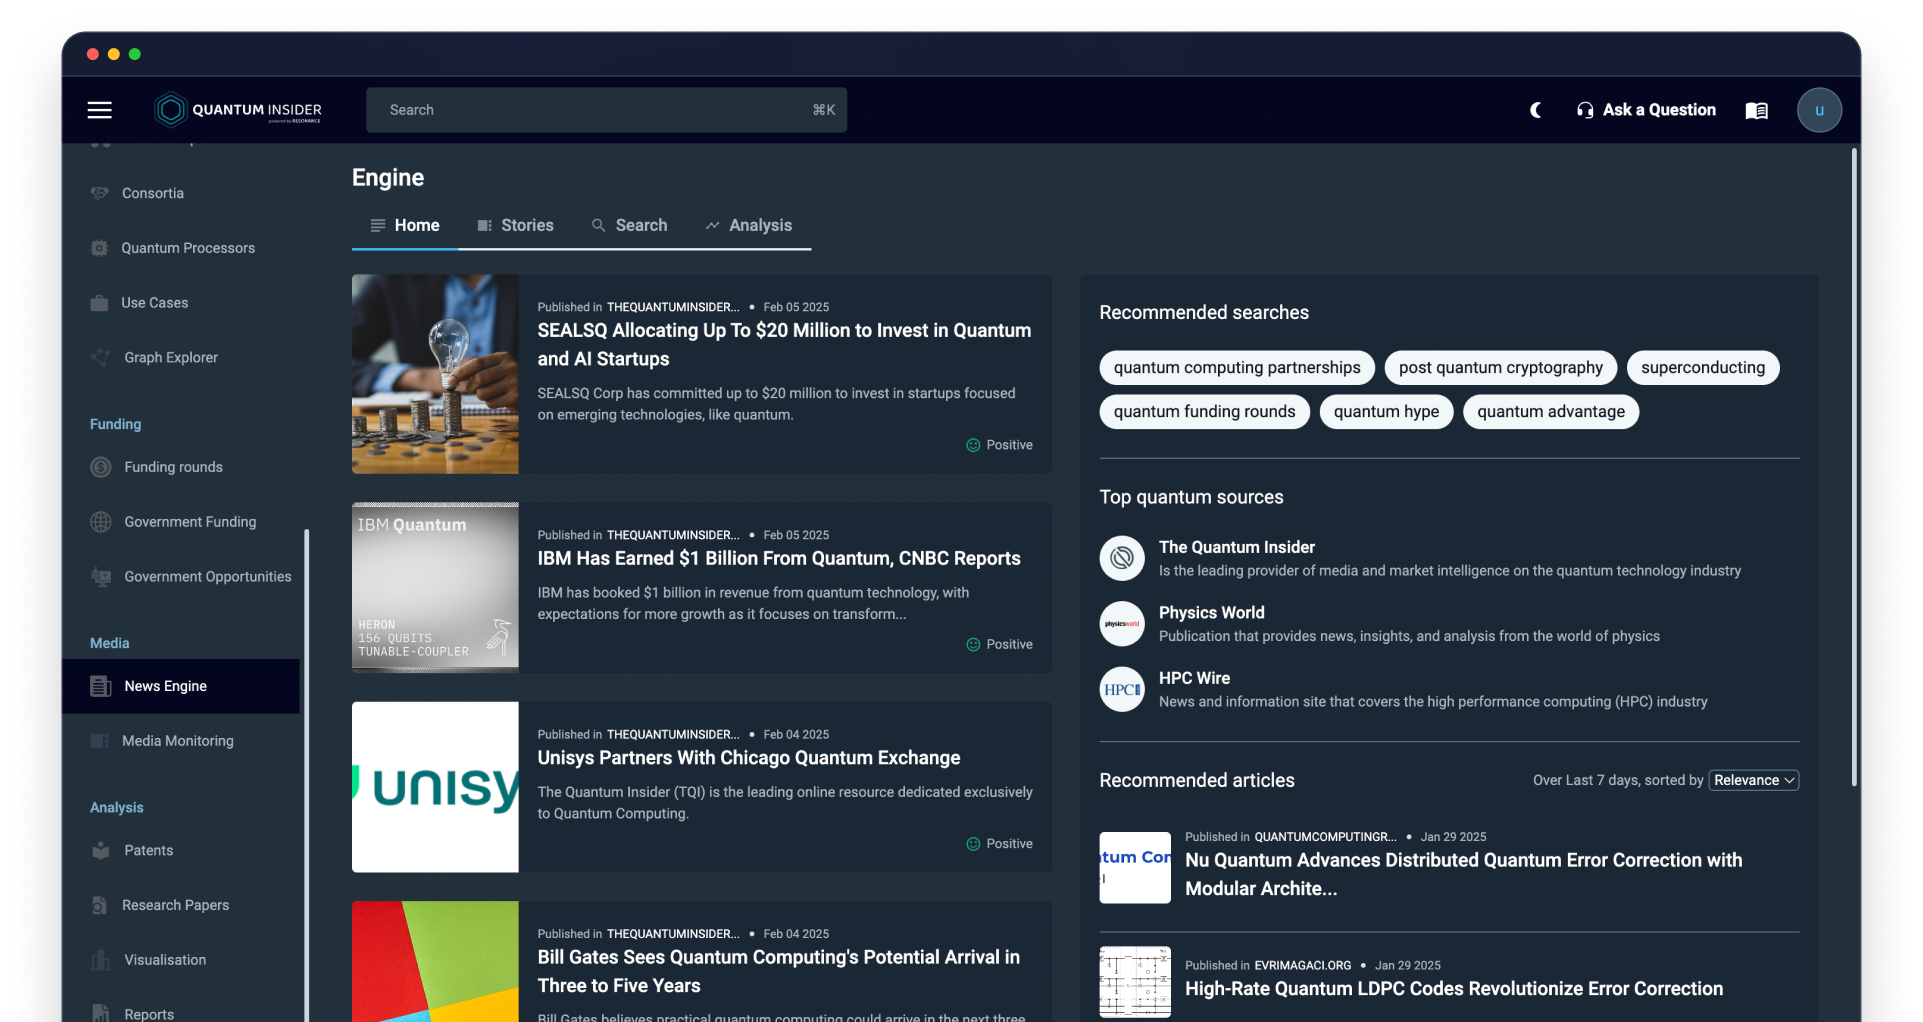Viewport: 1923px width, 1022px height.
Task: Open Bill Gates Quantum Computing article
Action: (x=779, y=971)
